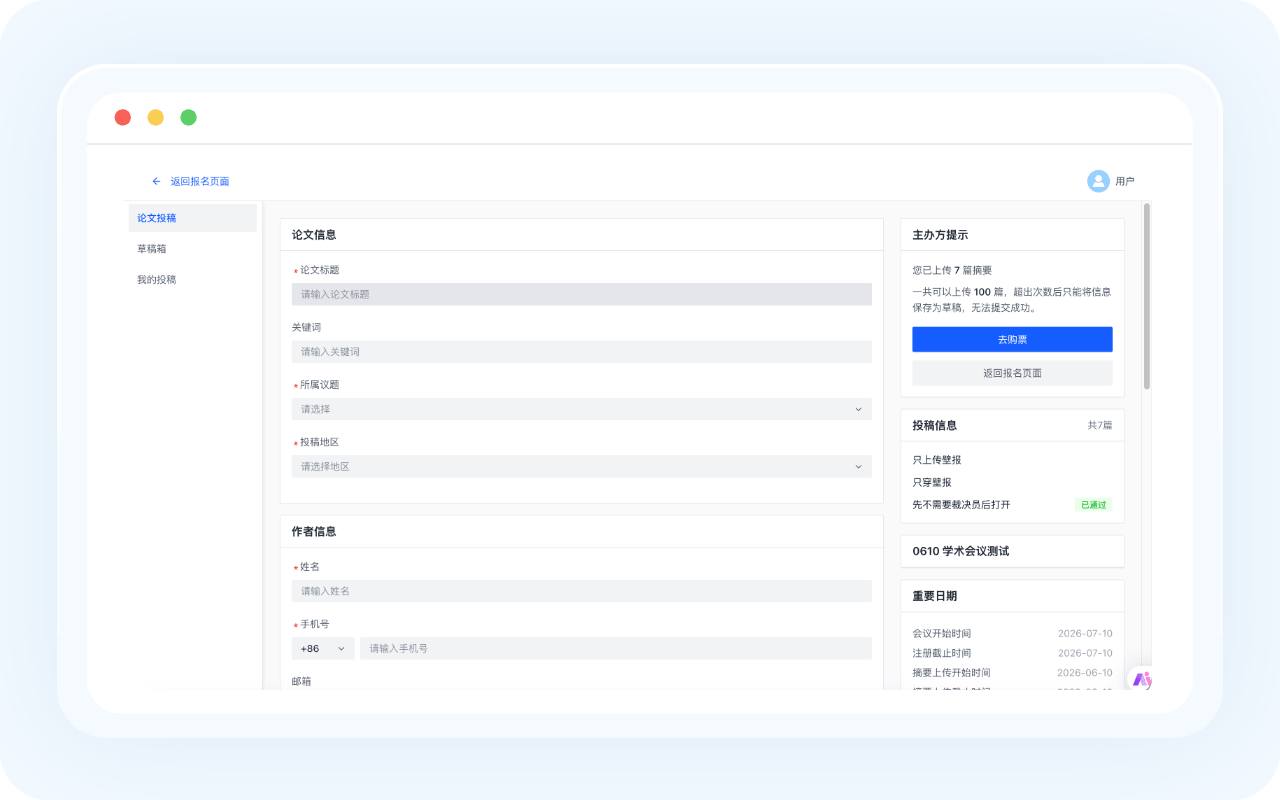Focus the 手机号 input field
This screenshot has width=1280, height=800.
(x=616, y=648)
